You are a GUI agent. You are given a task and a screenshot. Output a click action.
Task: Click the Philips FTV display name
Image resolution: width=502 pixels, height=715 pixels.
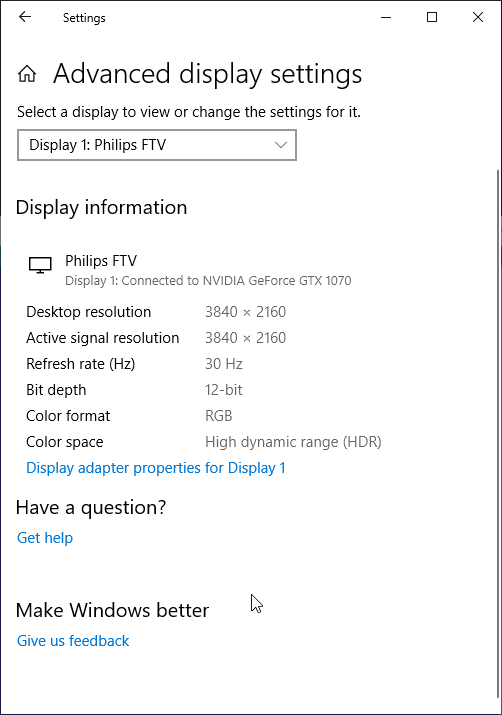(x=101, y=261)
